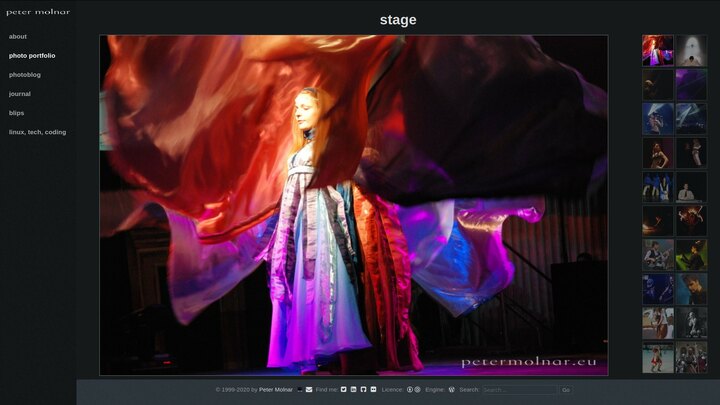Click the peter molnar site logo
Image resolution: width=720 pixels, height=405 pixels.
click(x=38, y=12)
